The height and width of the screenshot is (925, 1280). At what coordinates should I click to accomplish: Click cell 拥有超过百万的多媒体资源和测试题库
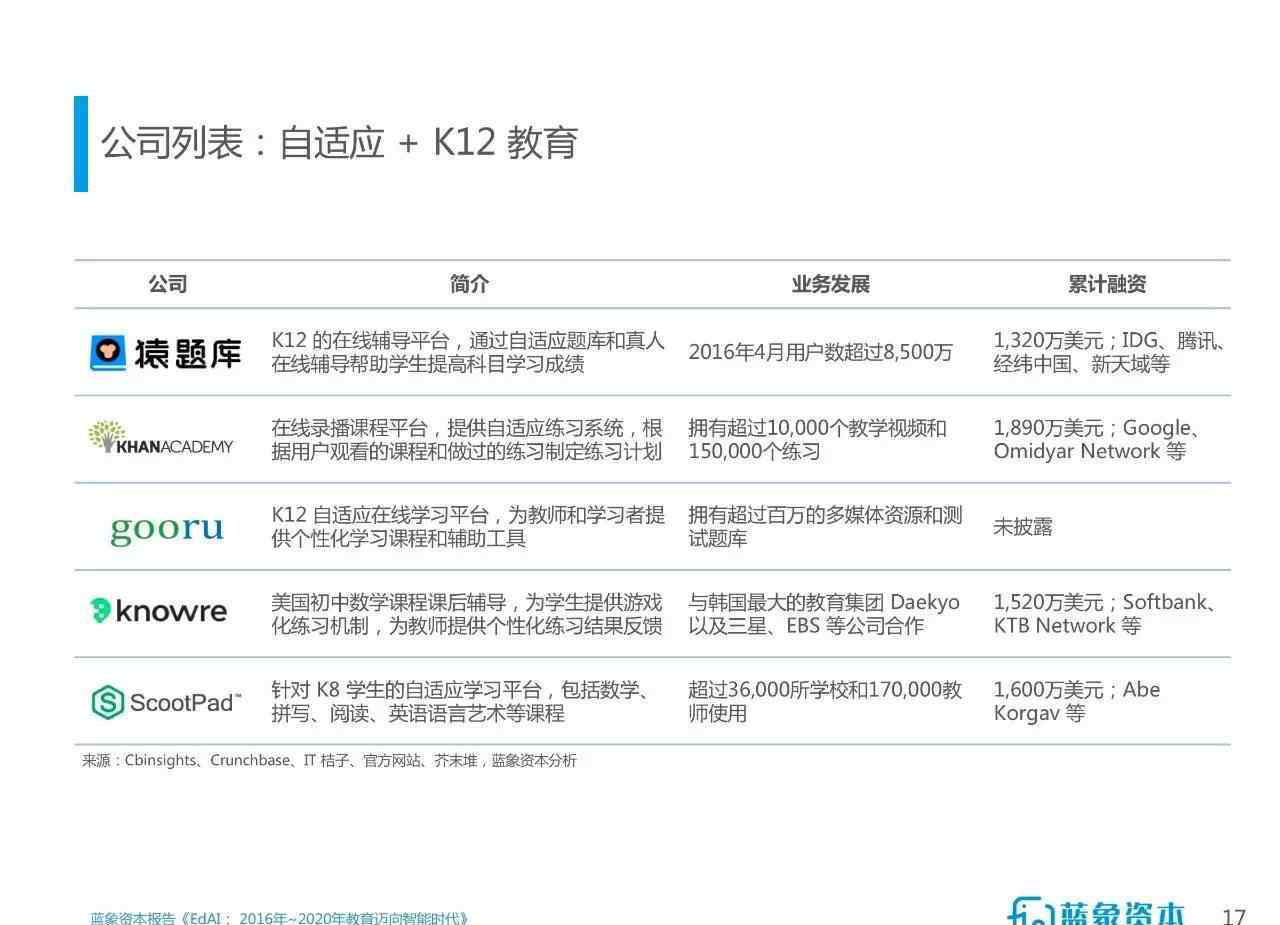[825, 527]
